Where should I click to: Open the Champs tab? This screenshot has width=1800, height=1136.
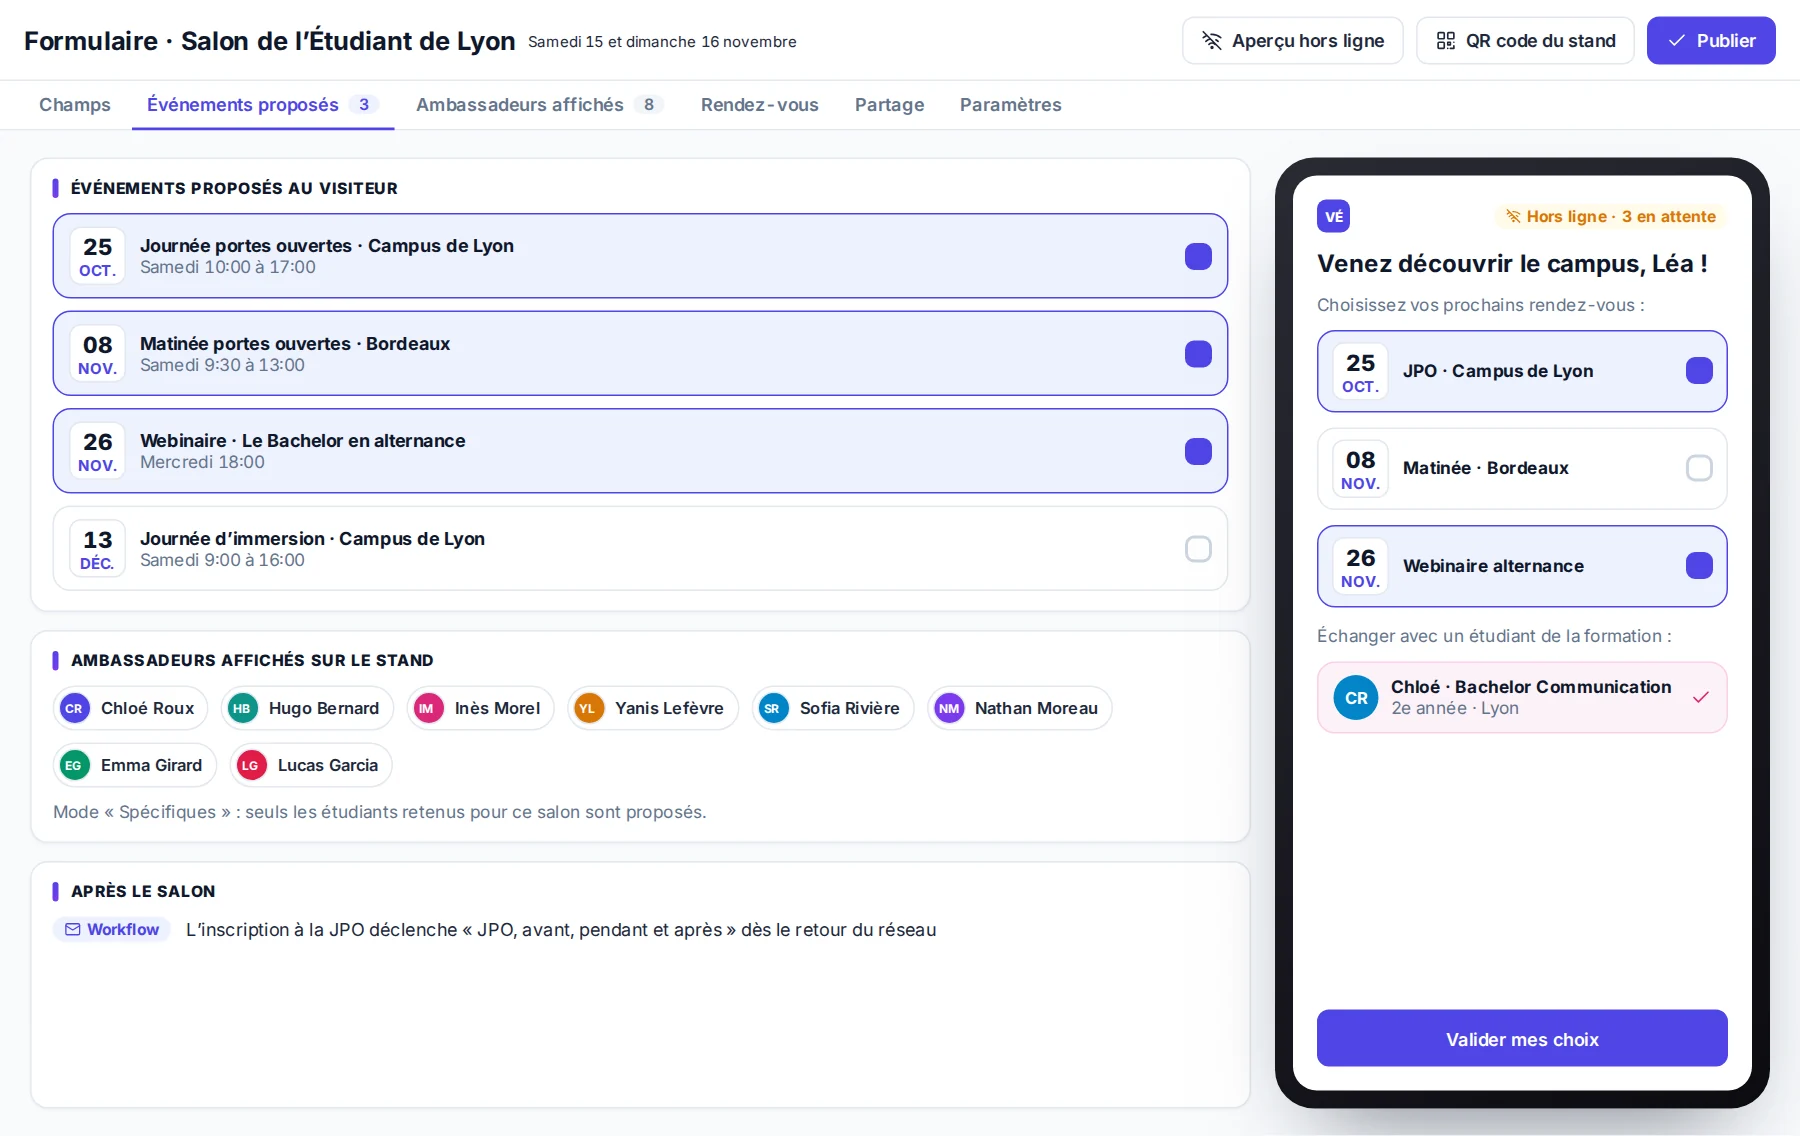(x=75, y=105)
